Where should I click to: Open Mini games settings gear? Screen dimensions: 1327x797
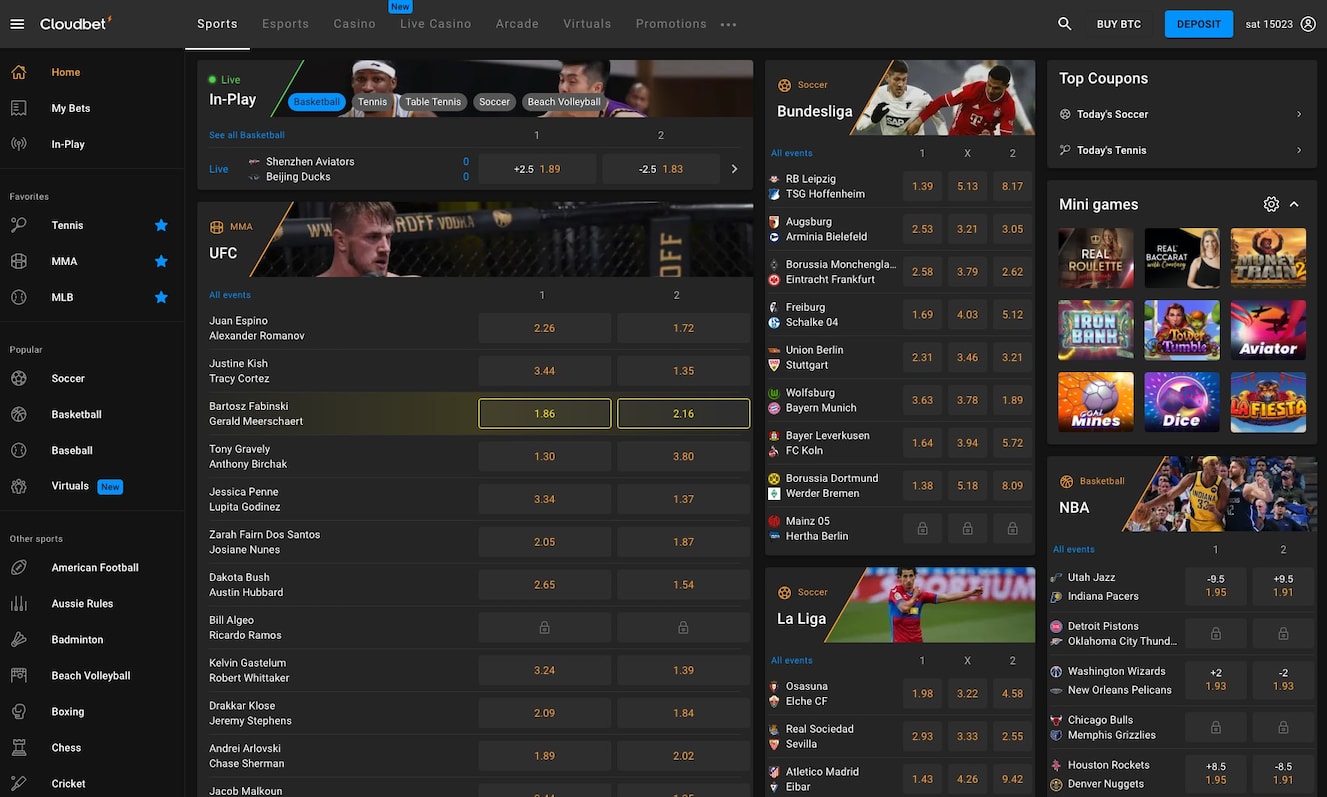pos(1271,204)
